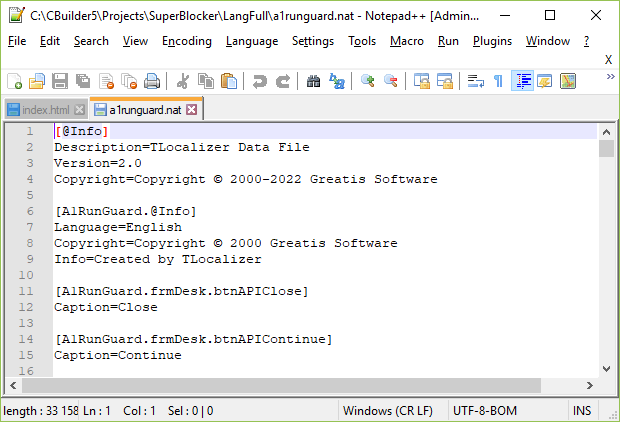Screen dimensions: 620x422
Task: Open the Plugins menu
Action: 492,41
